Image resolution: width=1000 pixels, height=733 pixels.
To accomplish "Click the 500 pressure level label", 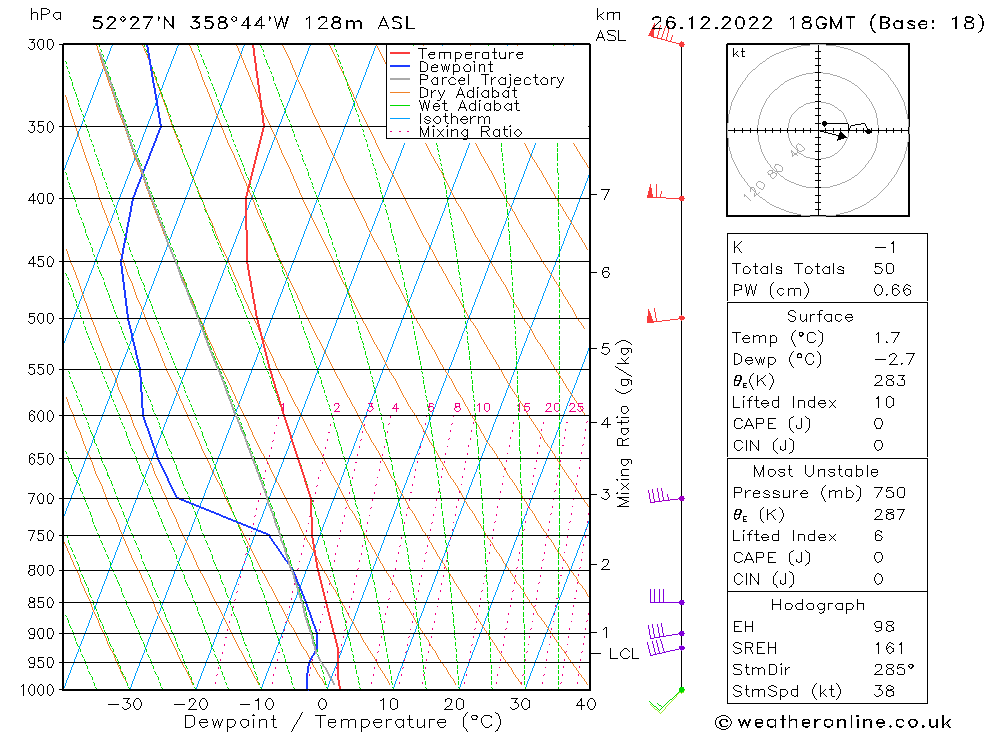I will [x=42, y=318].
